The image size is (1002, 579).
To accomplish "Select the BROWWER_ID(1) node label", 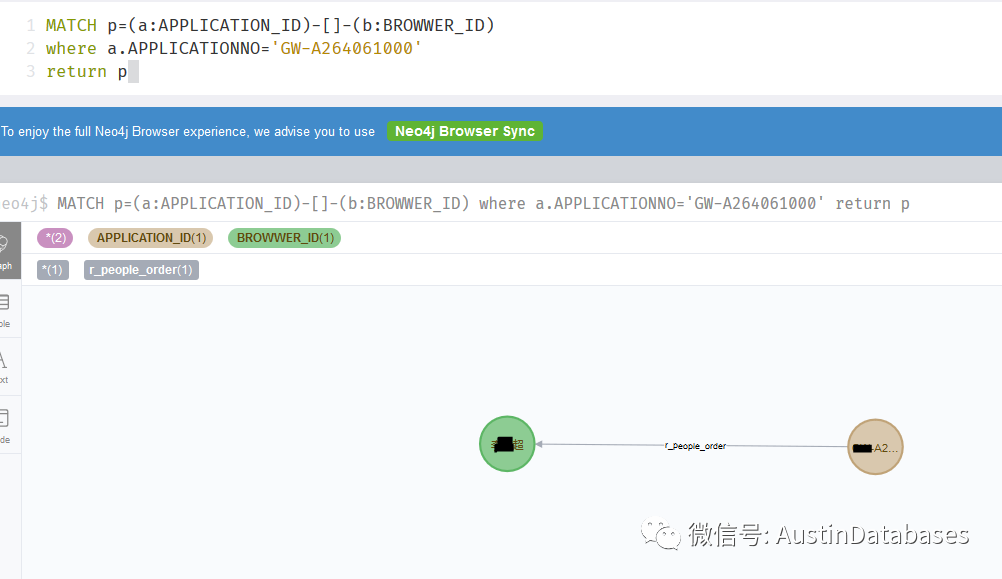I will 284,238.
